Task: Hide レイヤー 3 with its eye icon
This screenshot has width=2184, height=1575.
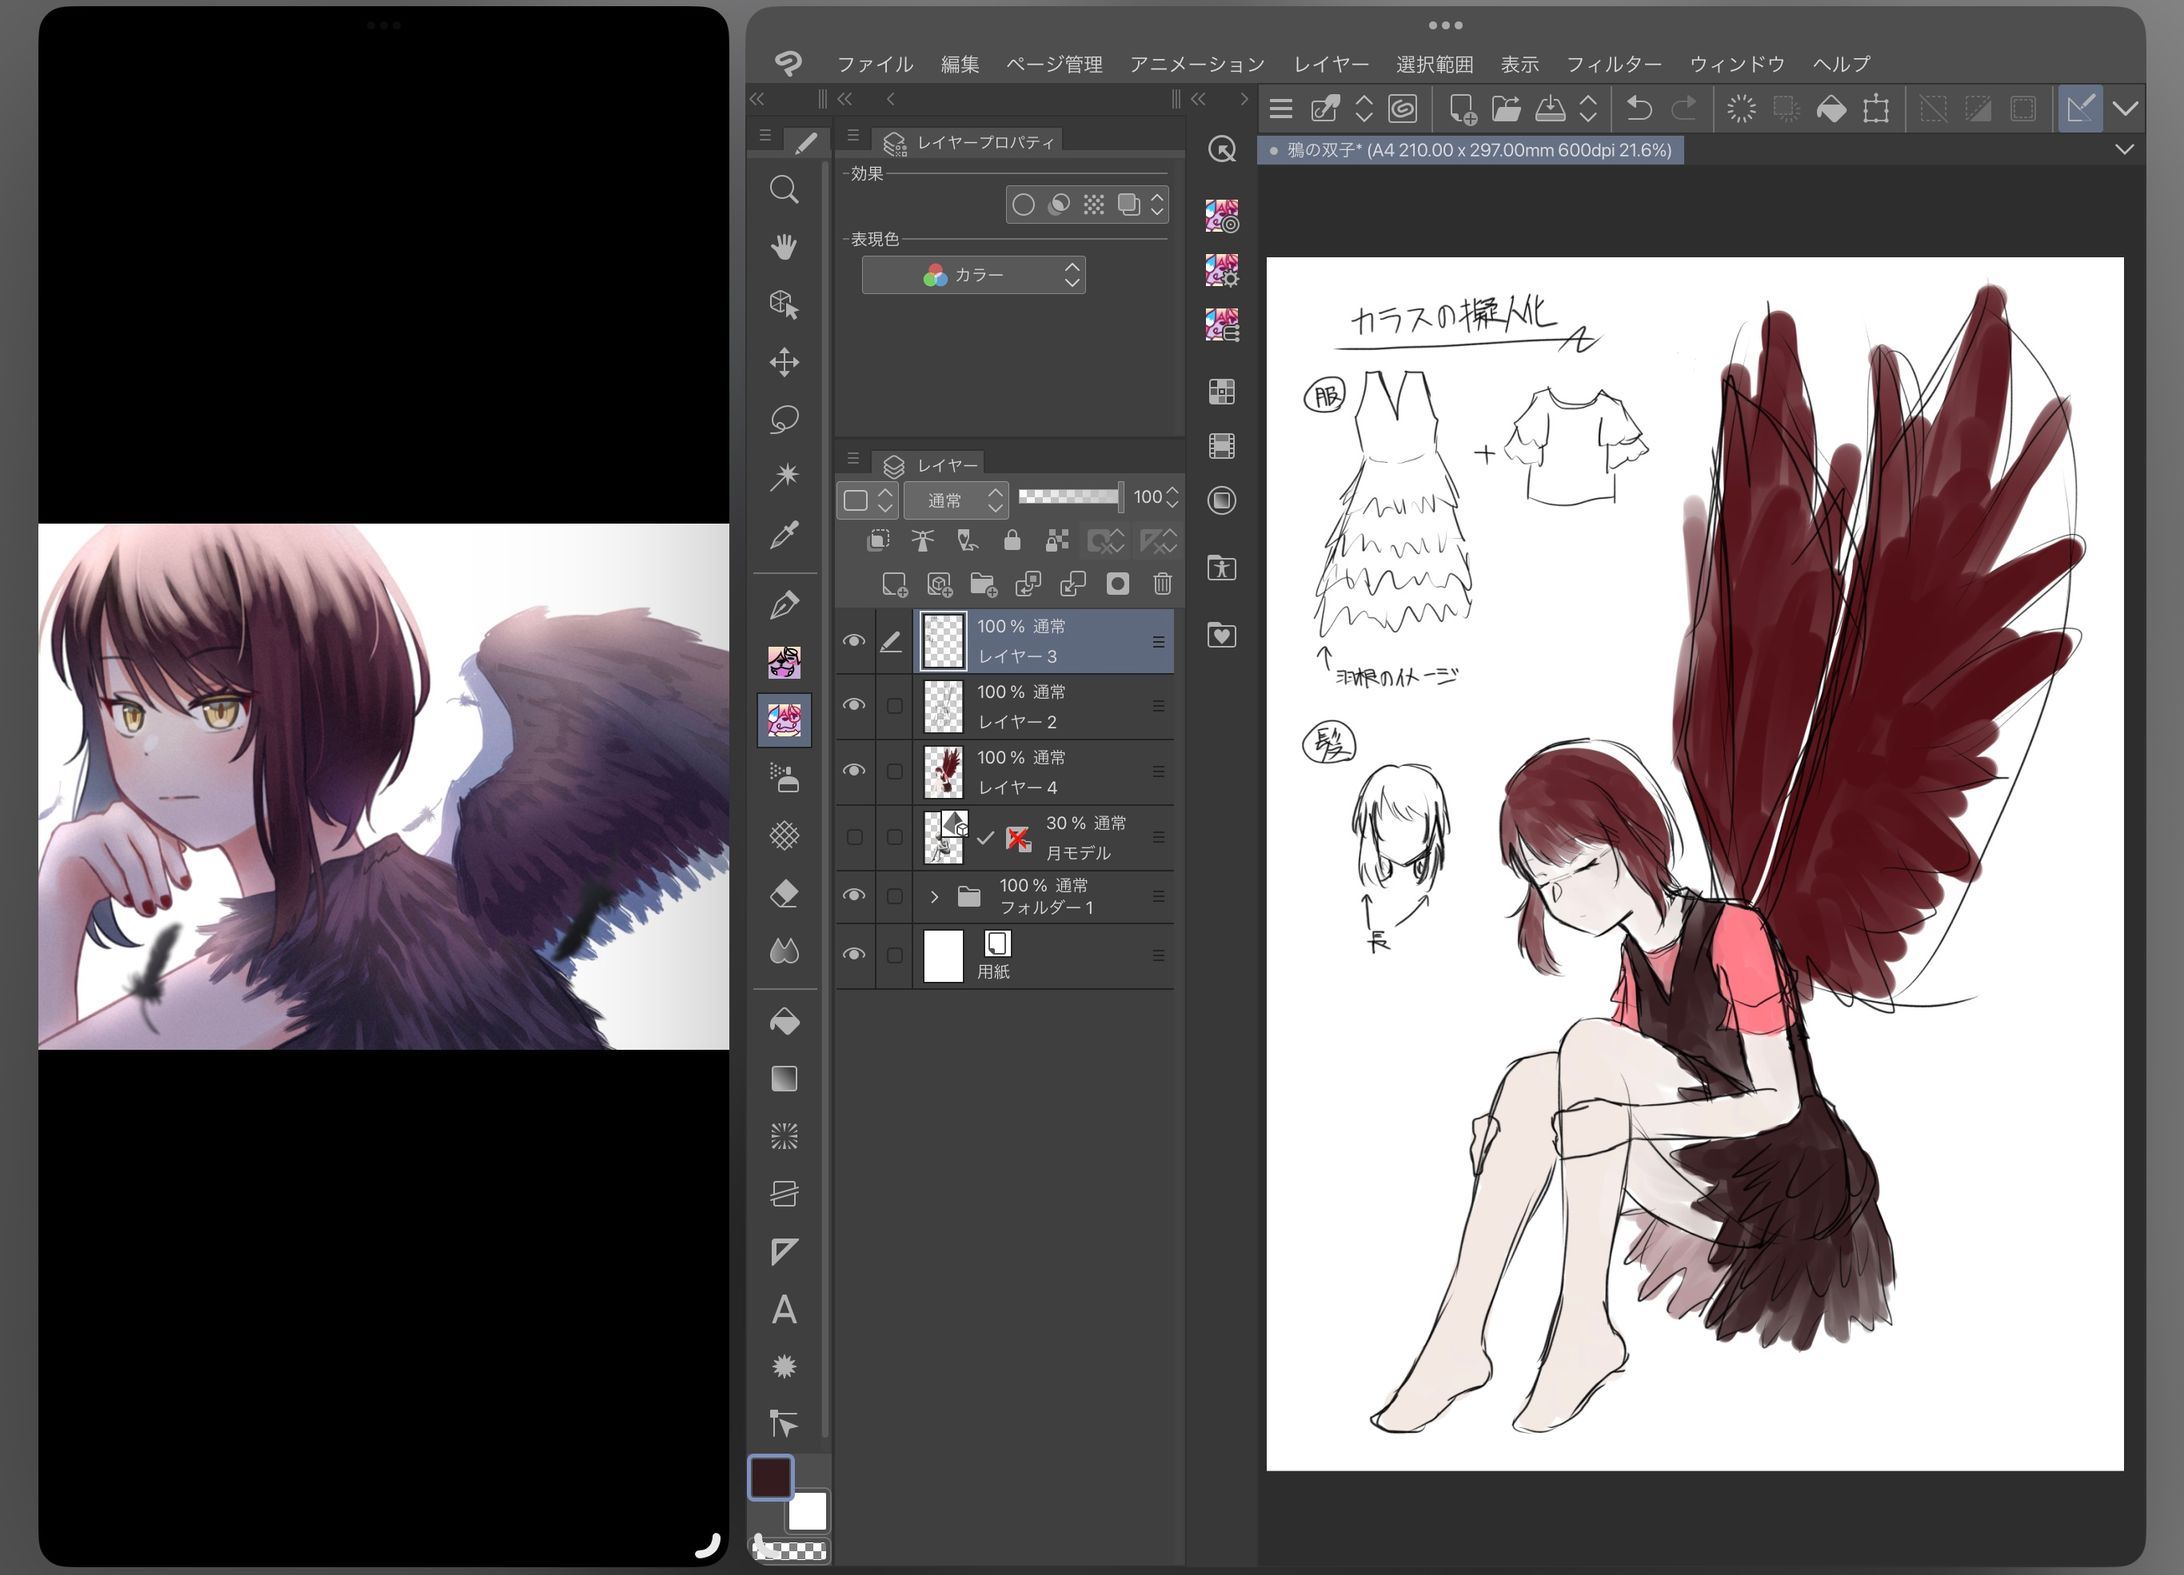Action: pos(853,640)
